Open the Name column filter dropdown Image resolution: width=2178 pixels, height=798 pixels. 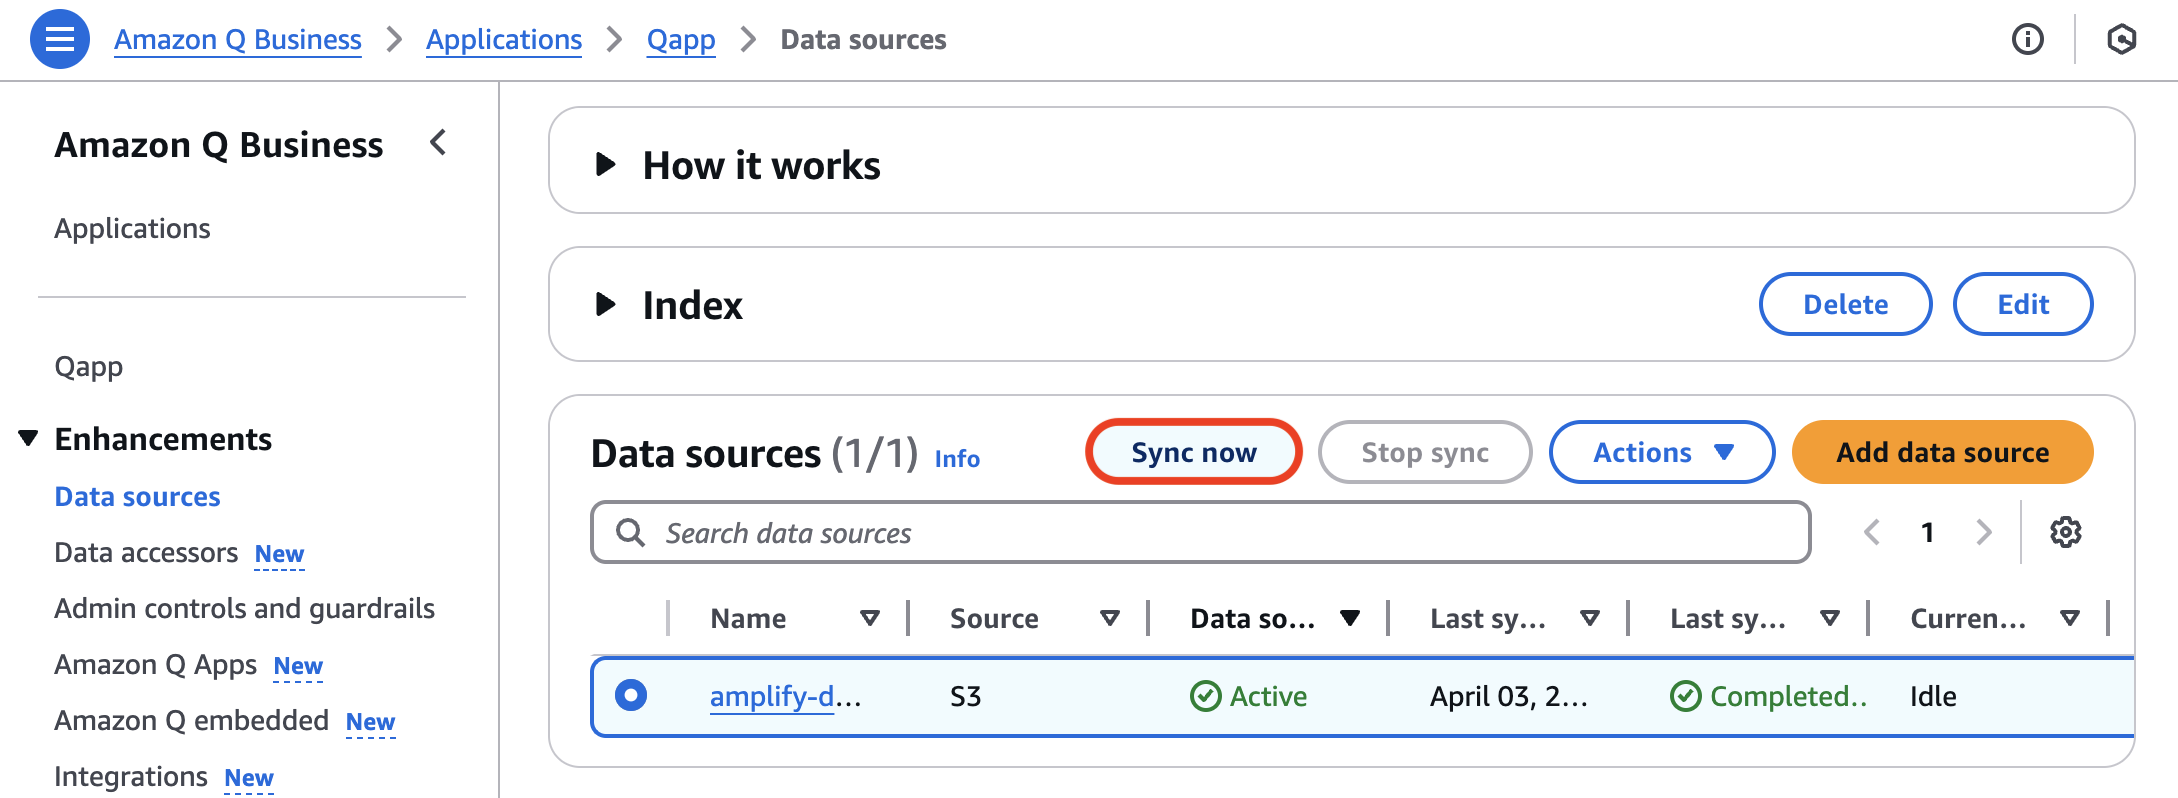870,617
